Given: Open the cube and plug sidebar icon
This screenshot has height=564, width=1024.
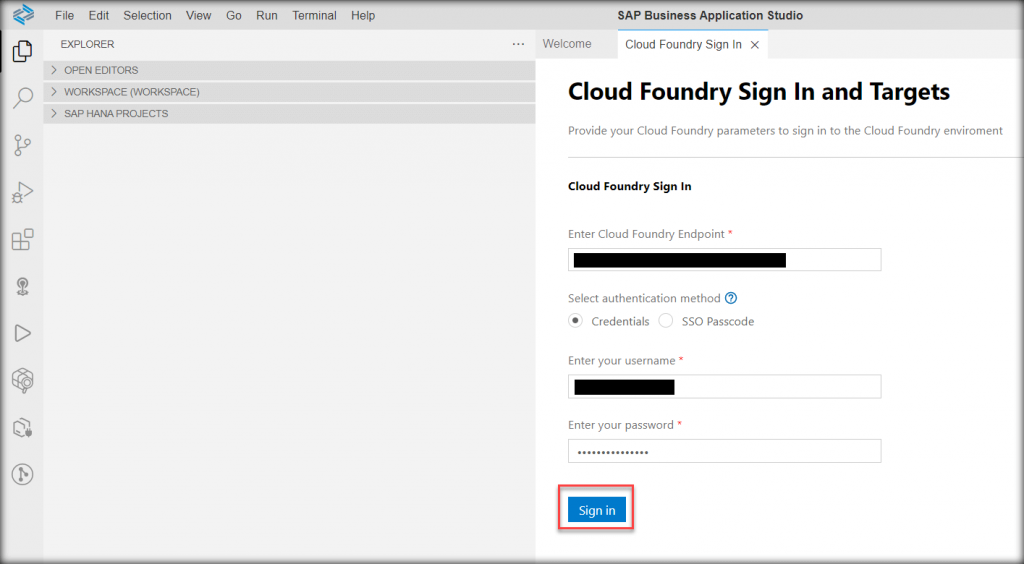Looking at the screenshot, I should coord(22,428).
